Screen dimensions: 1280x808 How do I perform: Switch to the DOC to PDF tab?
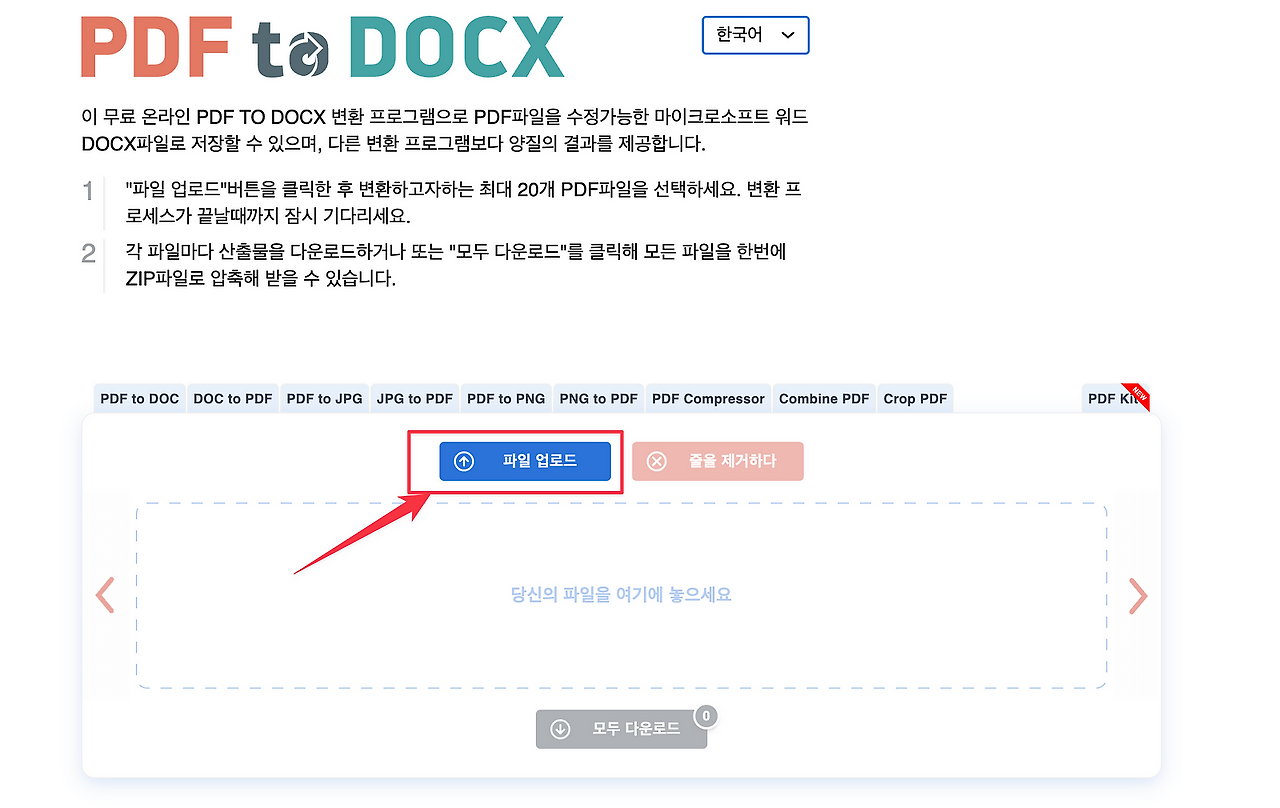[233, 398]
